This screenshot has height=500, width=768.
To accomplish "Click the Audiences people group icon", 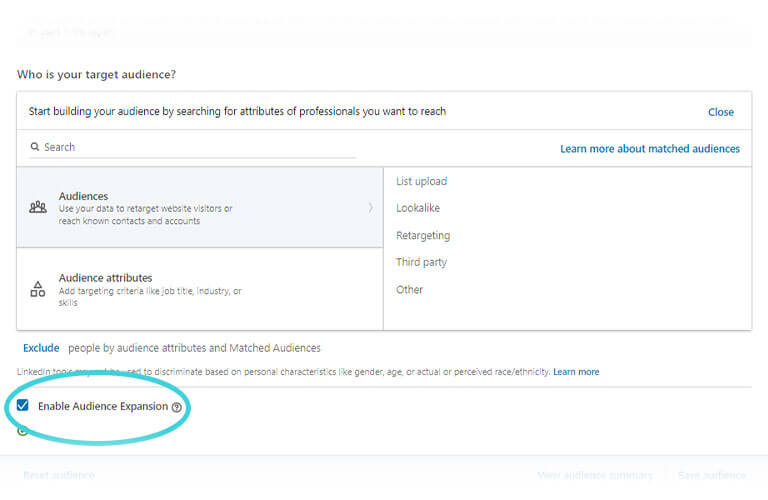I will tap(38, 207).
